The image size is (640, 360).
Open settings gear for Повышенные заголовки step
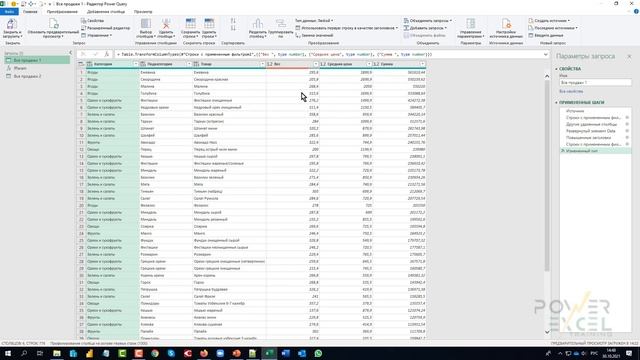pyautogui.click(x=627, y=138)
